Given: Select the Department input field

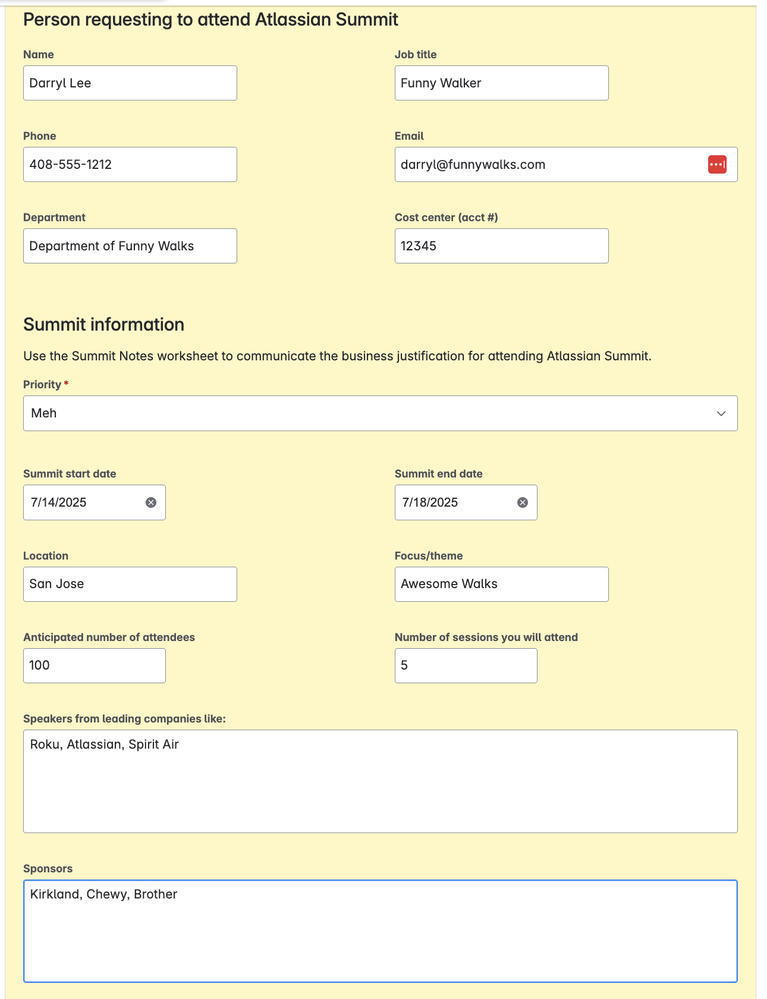Looking at the screenshot, I should coord(130,246).
